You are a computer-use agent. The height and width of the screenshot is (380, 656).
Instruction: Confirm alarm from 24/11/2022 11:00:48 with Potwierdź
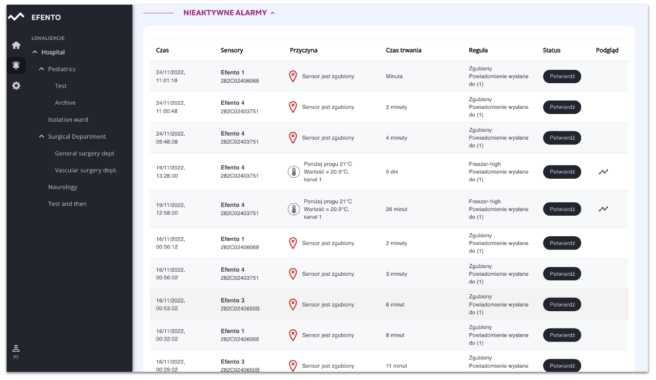562,107
